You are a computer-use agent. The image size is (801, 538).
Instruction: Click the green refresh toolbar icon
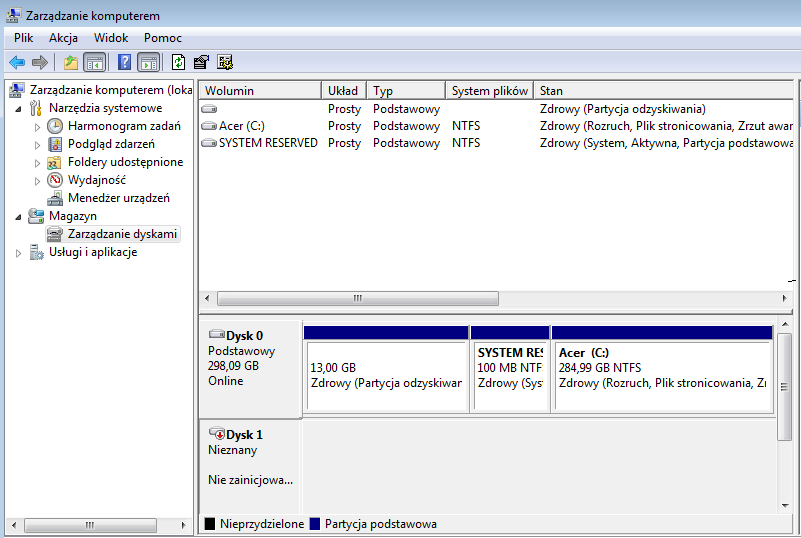[178, 62]
